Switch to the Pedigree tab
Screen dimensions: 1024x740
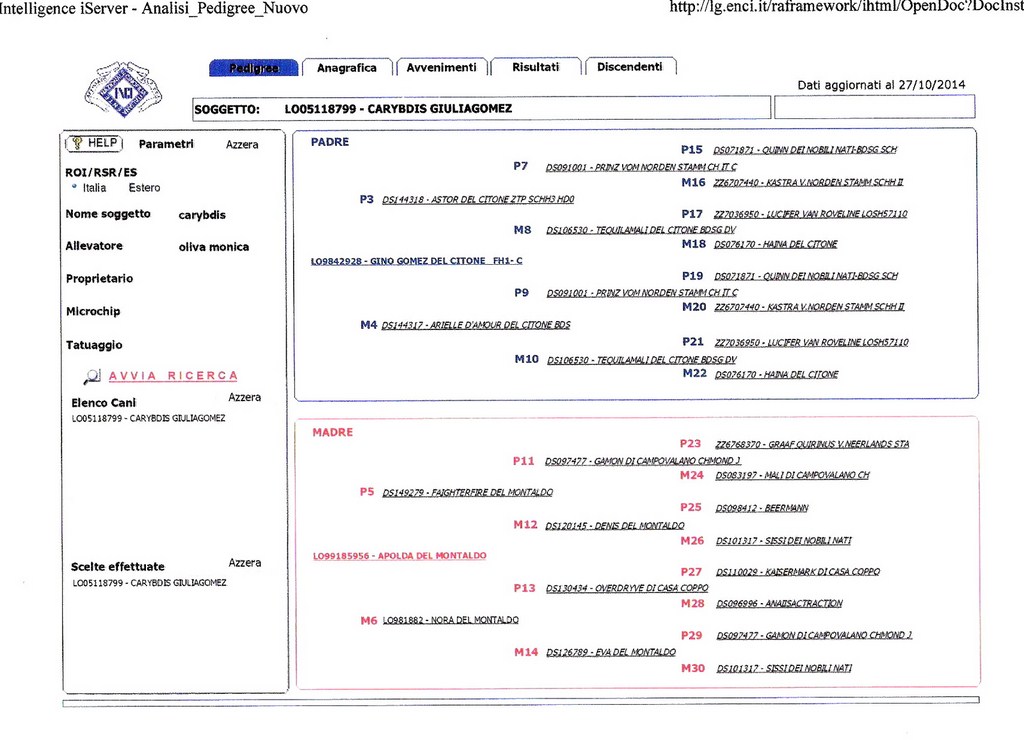pos(253,67)
